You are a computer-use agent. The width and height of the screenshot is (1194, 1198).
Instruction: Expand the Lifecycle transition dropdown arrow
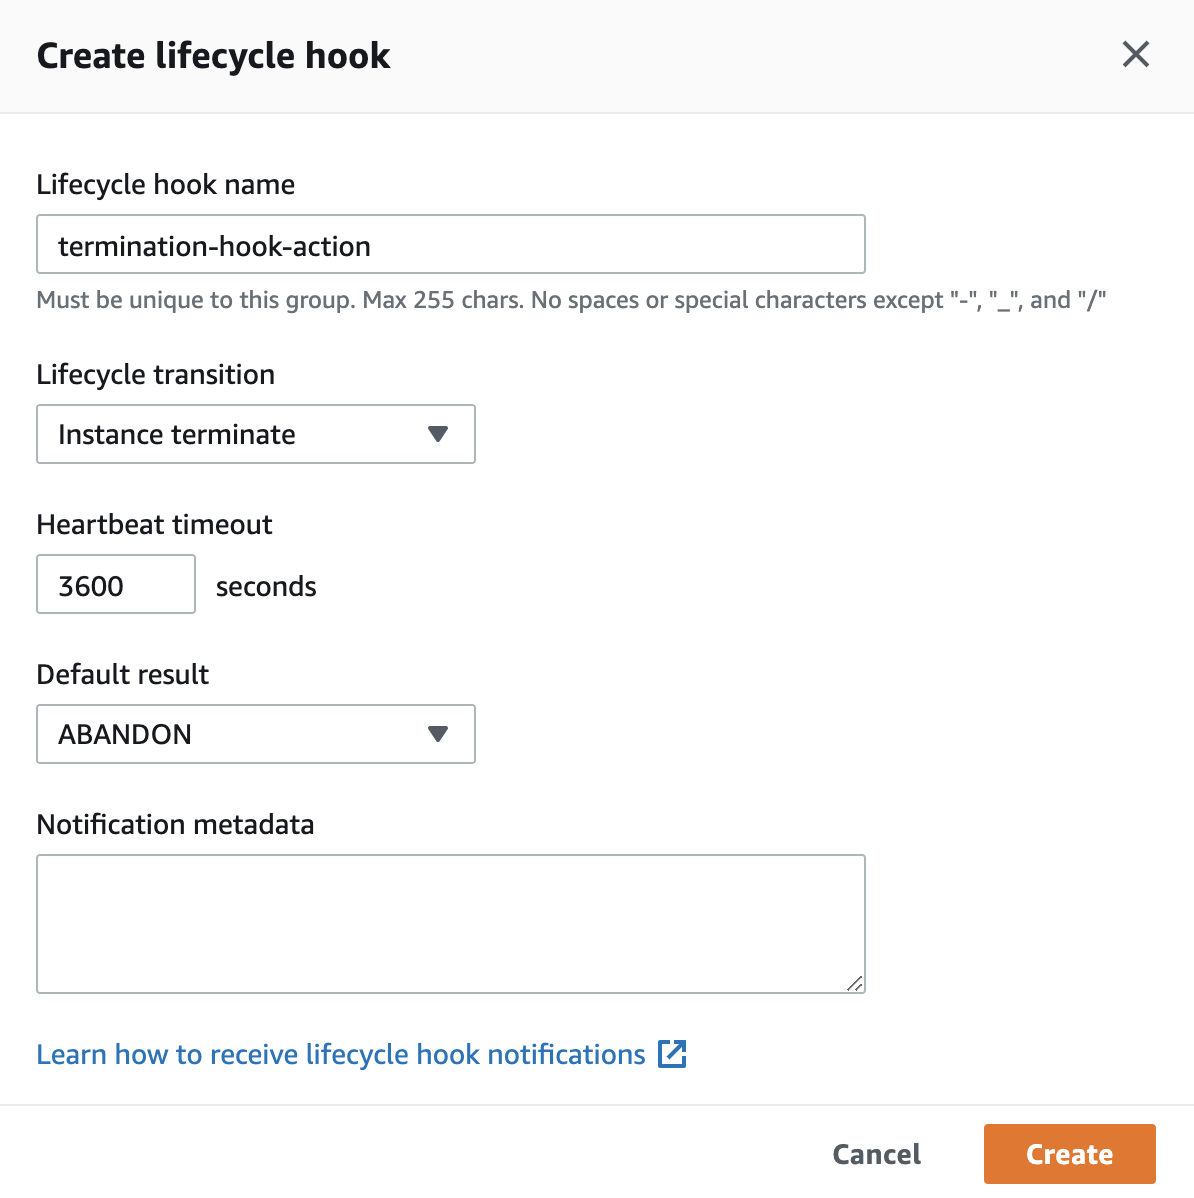coord(438,434)
